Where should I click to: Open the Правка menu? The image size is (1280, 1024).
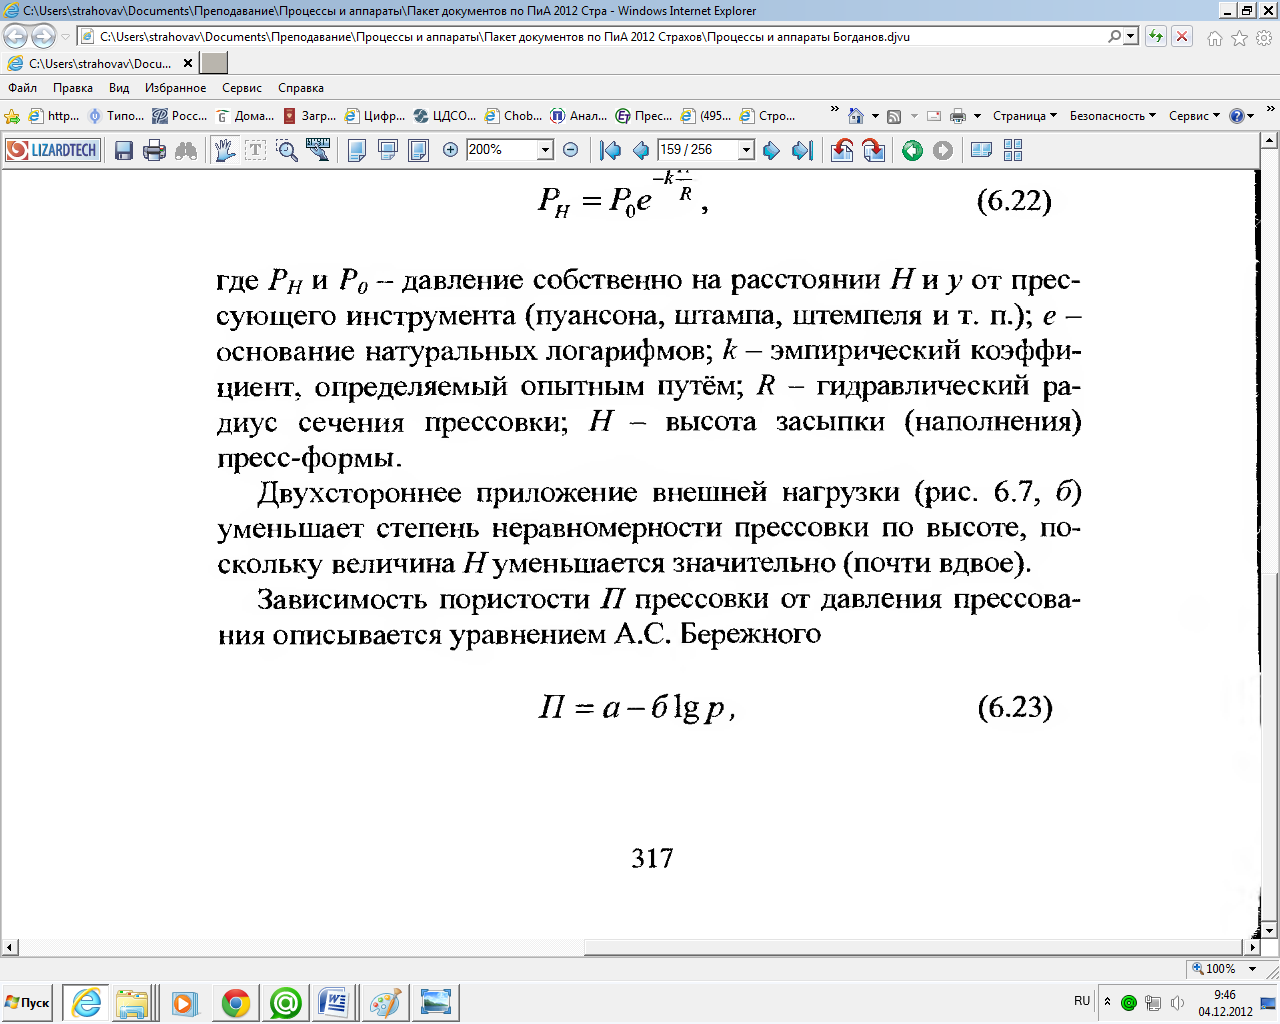point(73,88)
